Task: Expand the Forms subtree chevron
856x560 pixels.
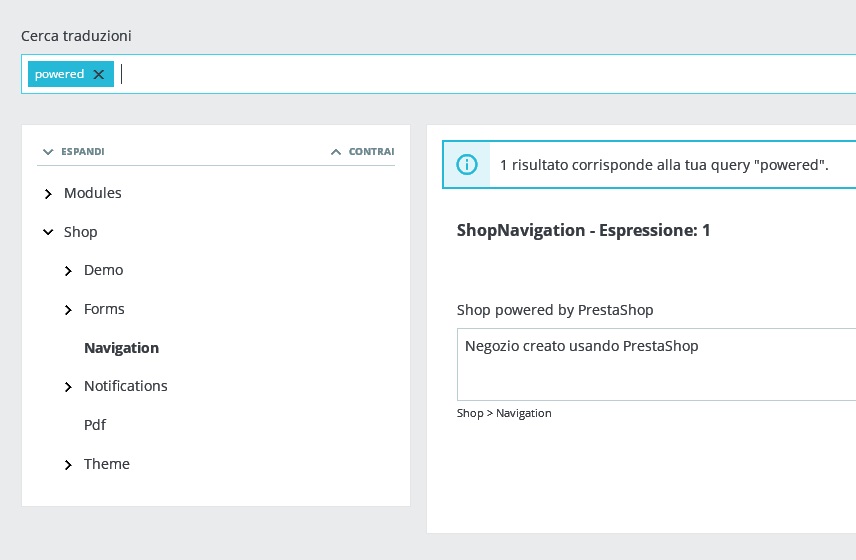Action: pos(68,310)
